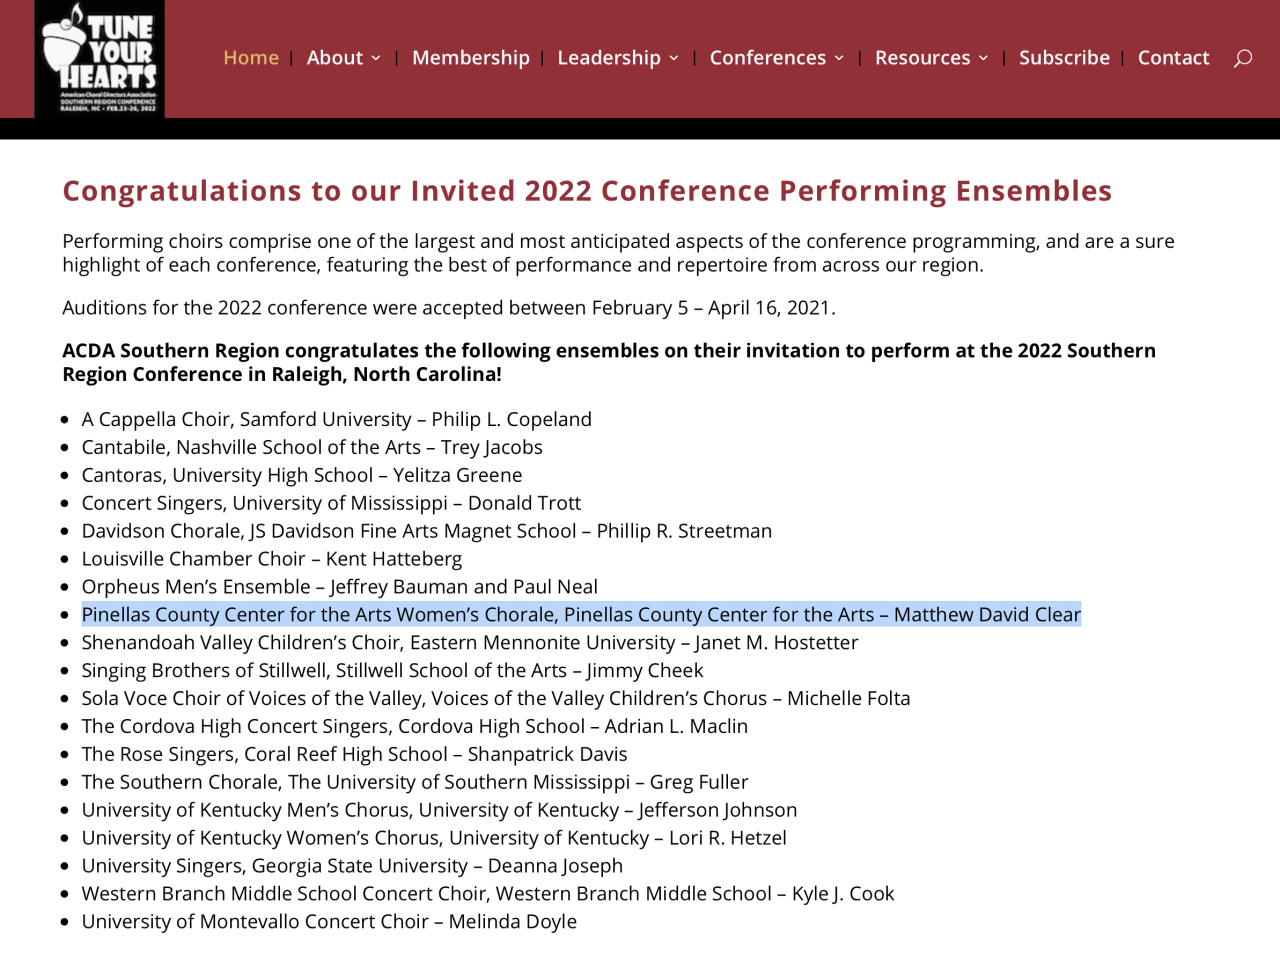Go to the Home menu item
The width and height of the screenshot is (1280, 954).
click(x=251, y=58)
